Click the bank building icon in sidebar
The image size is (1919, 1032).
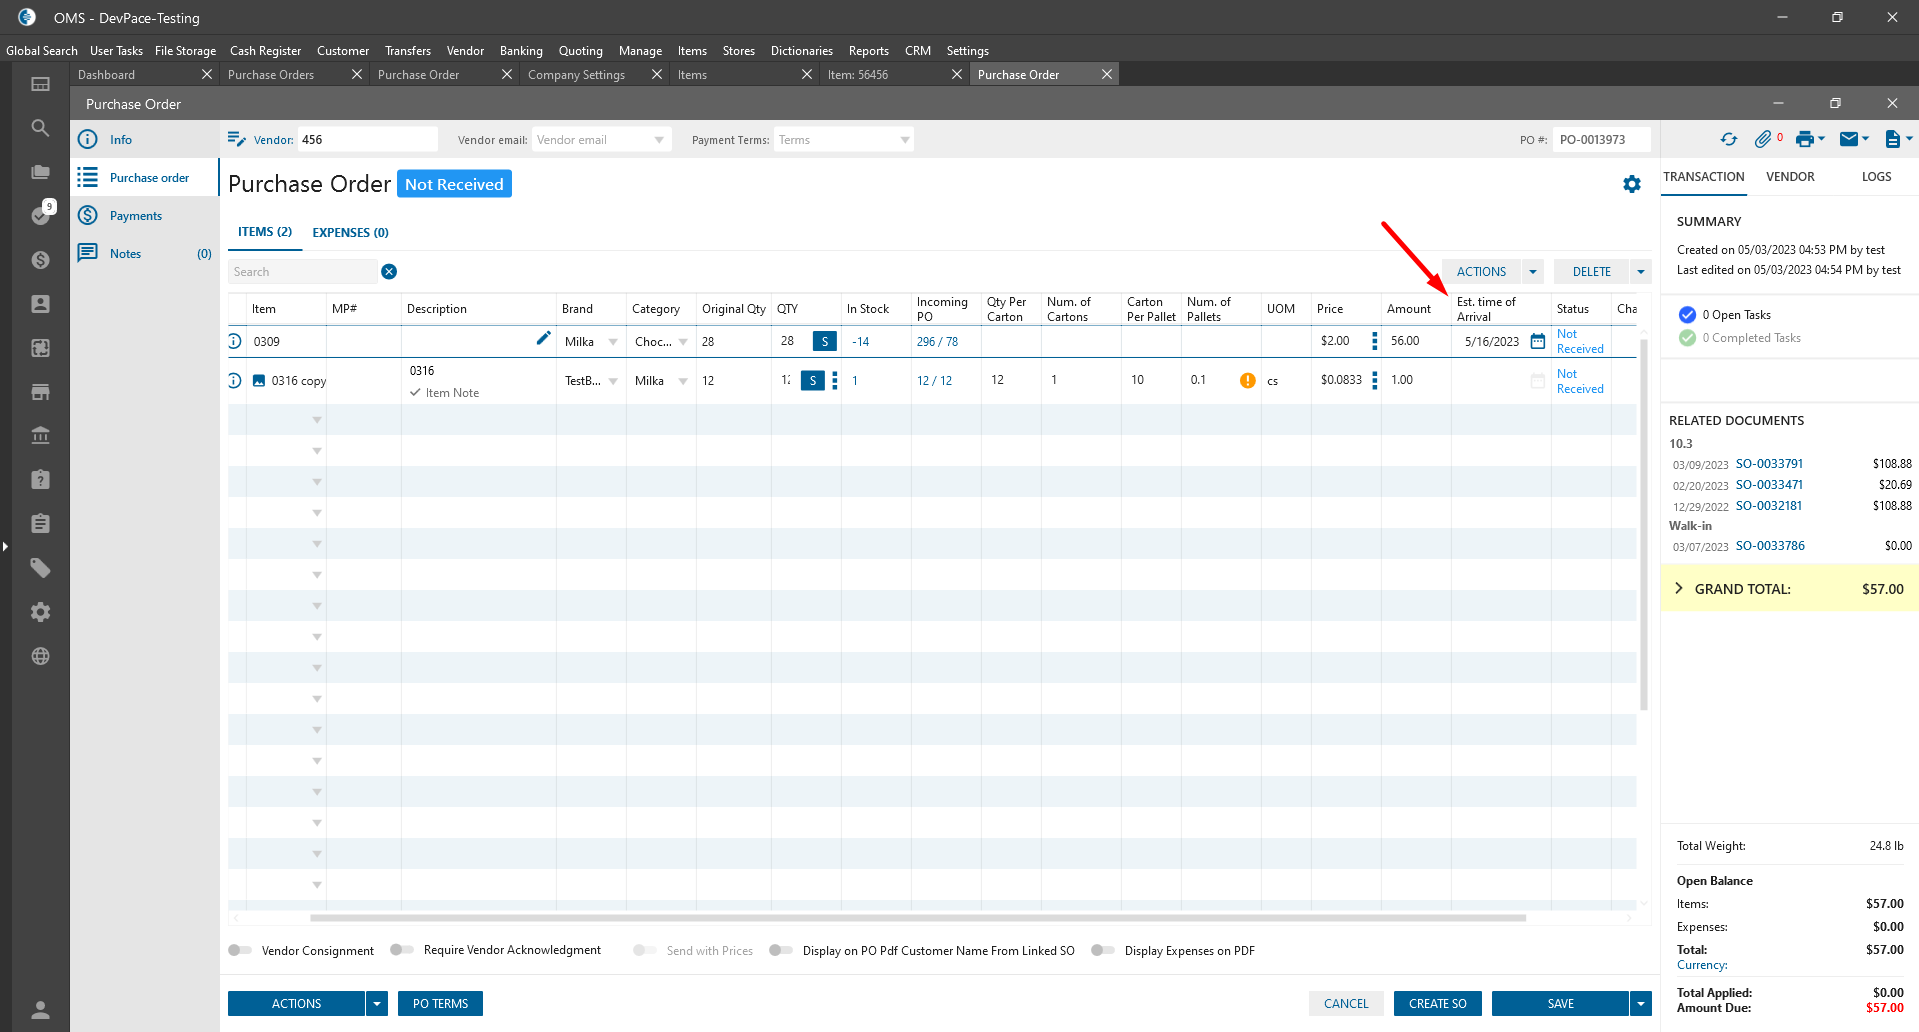point(40,436)
